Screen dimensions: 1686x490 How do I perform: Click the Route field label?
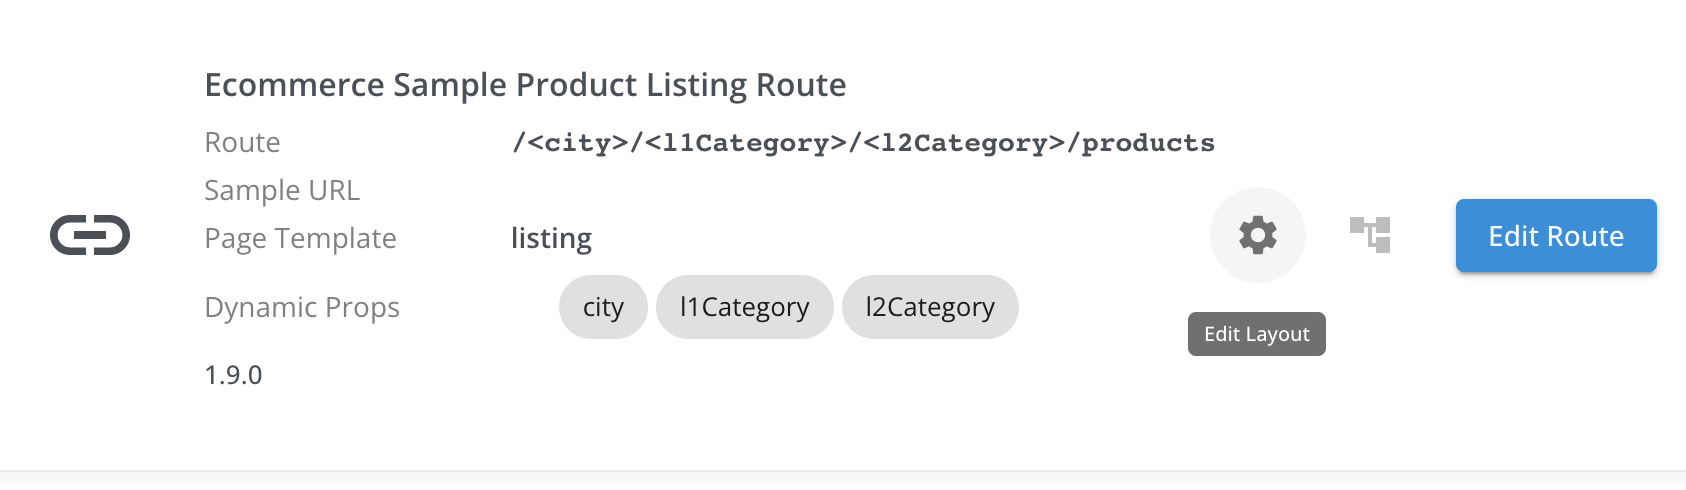tap(242, 142)
